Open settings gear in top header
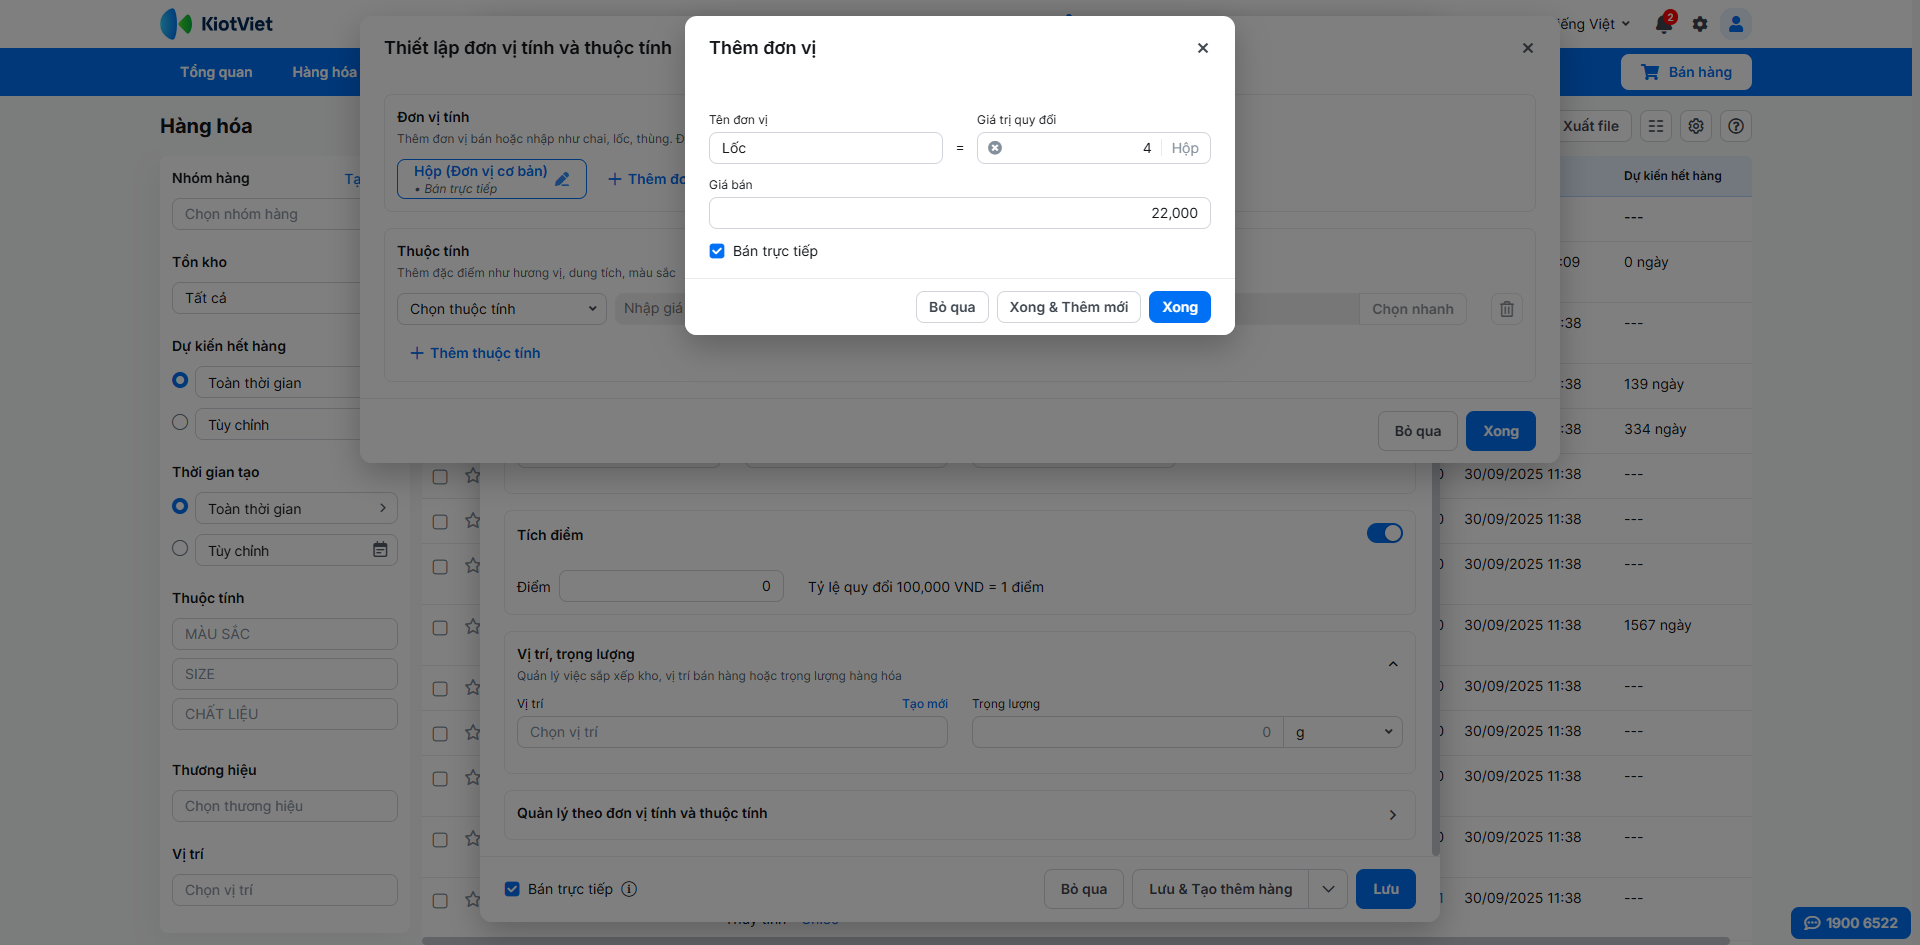The height and width of the screenshot is (945, 1920). coord(1700,24)
